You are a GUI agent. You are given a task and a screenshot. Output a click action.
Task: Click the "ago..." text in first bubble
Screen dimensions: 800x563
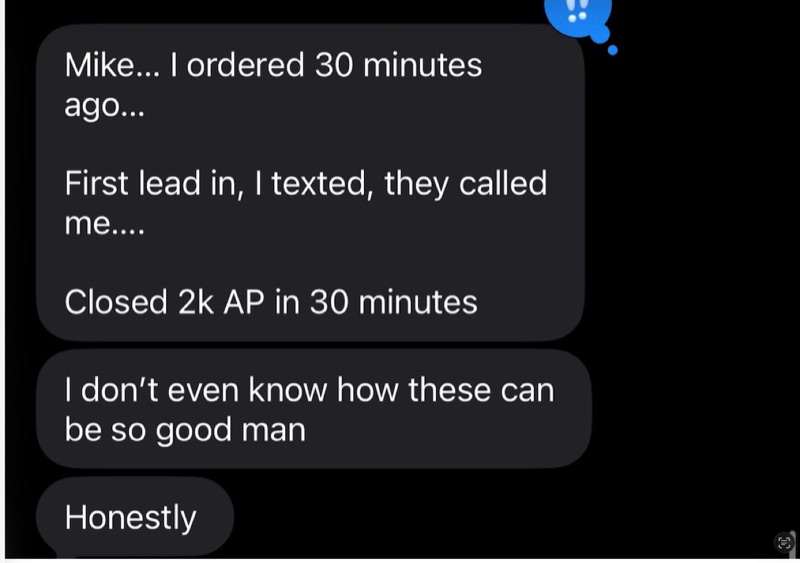tap(104, 106)
